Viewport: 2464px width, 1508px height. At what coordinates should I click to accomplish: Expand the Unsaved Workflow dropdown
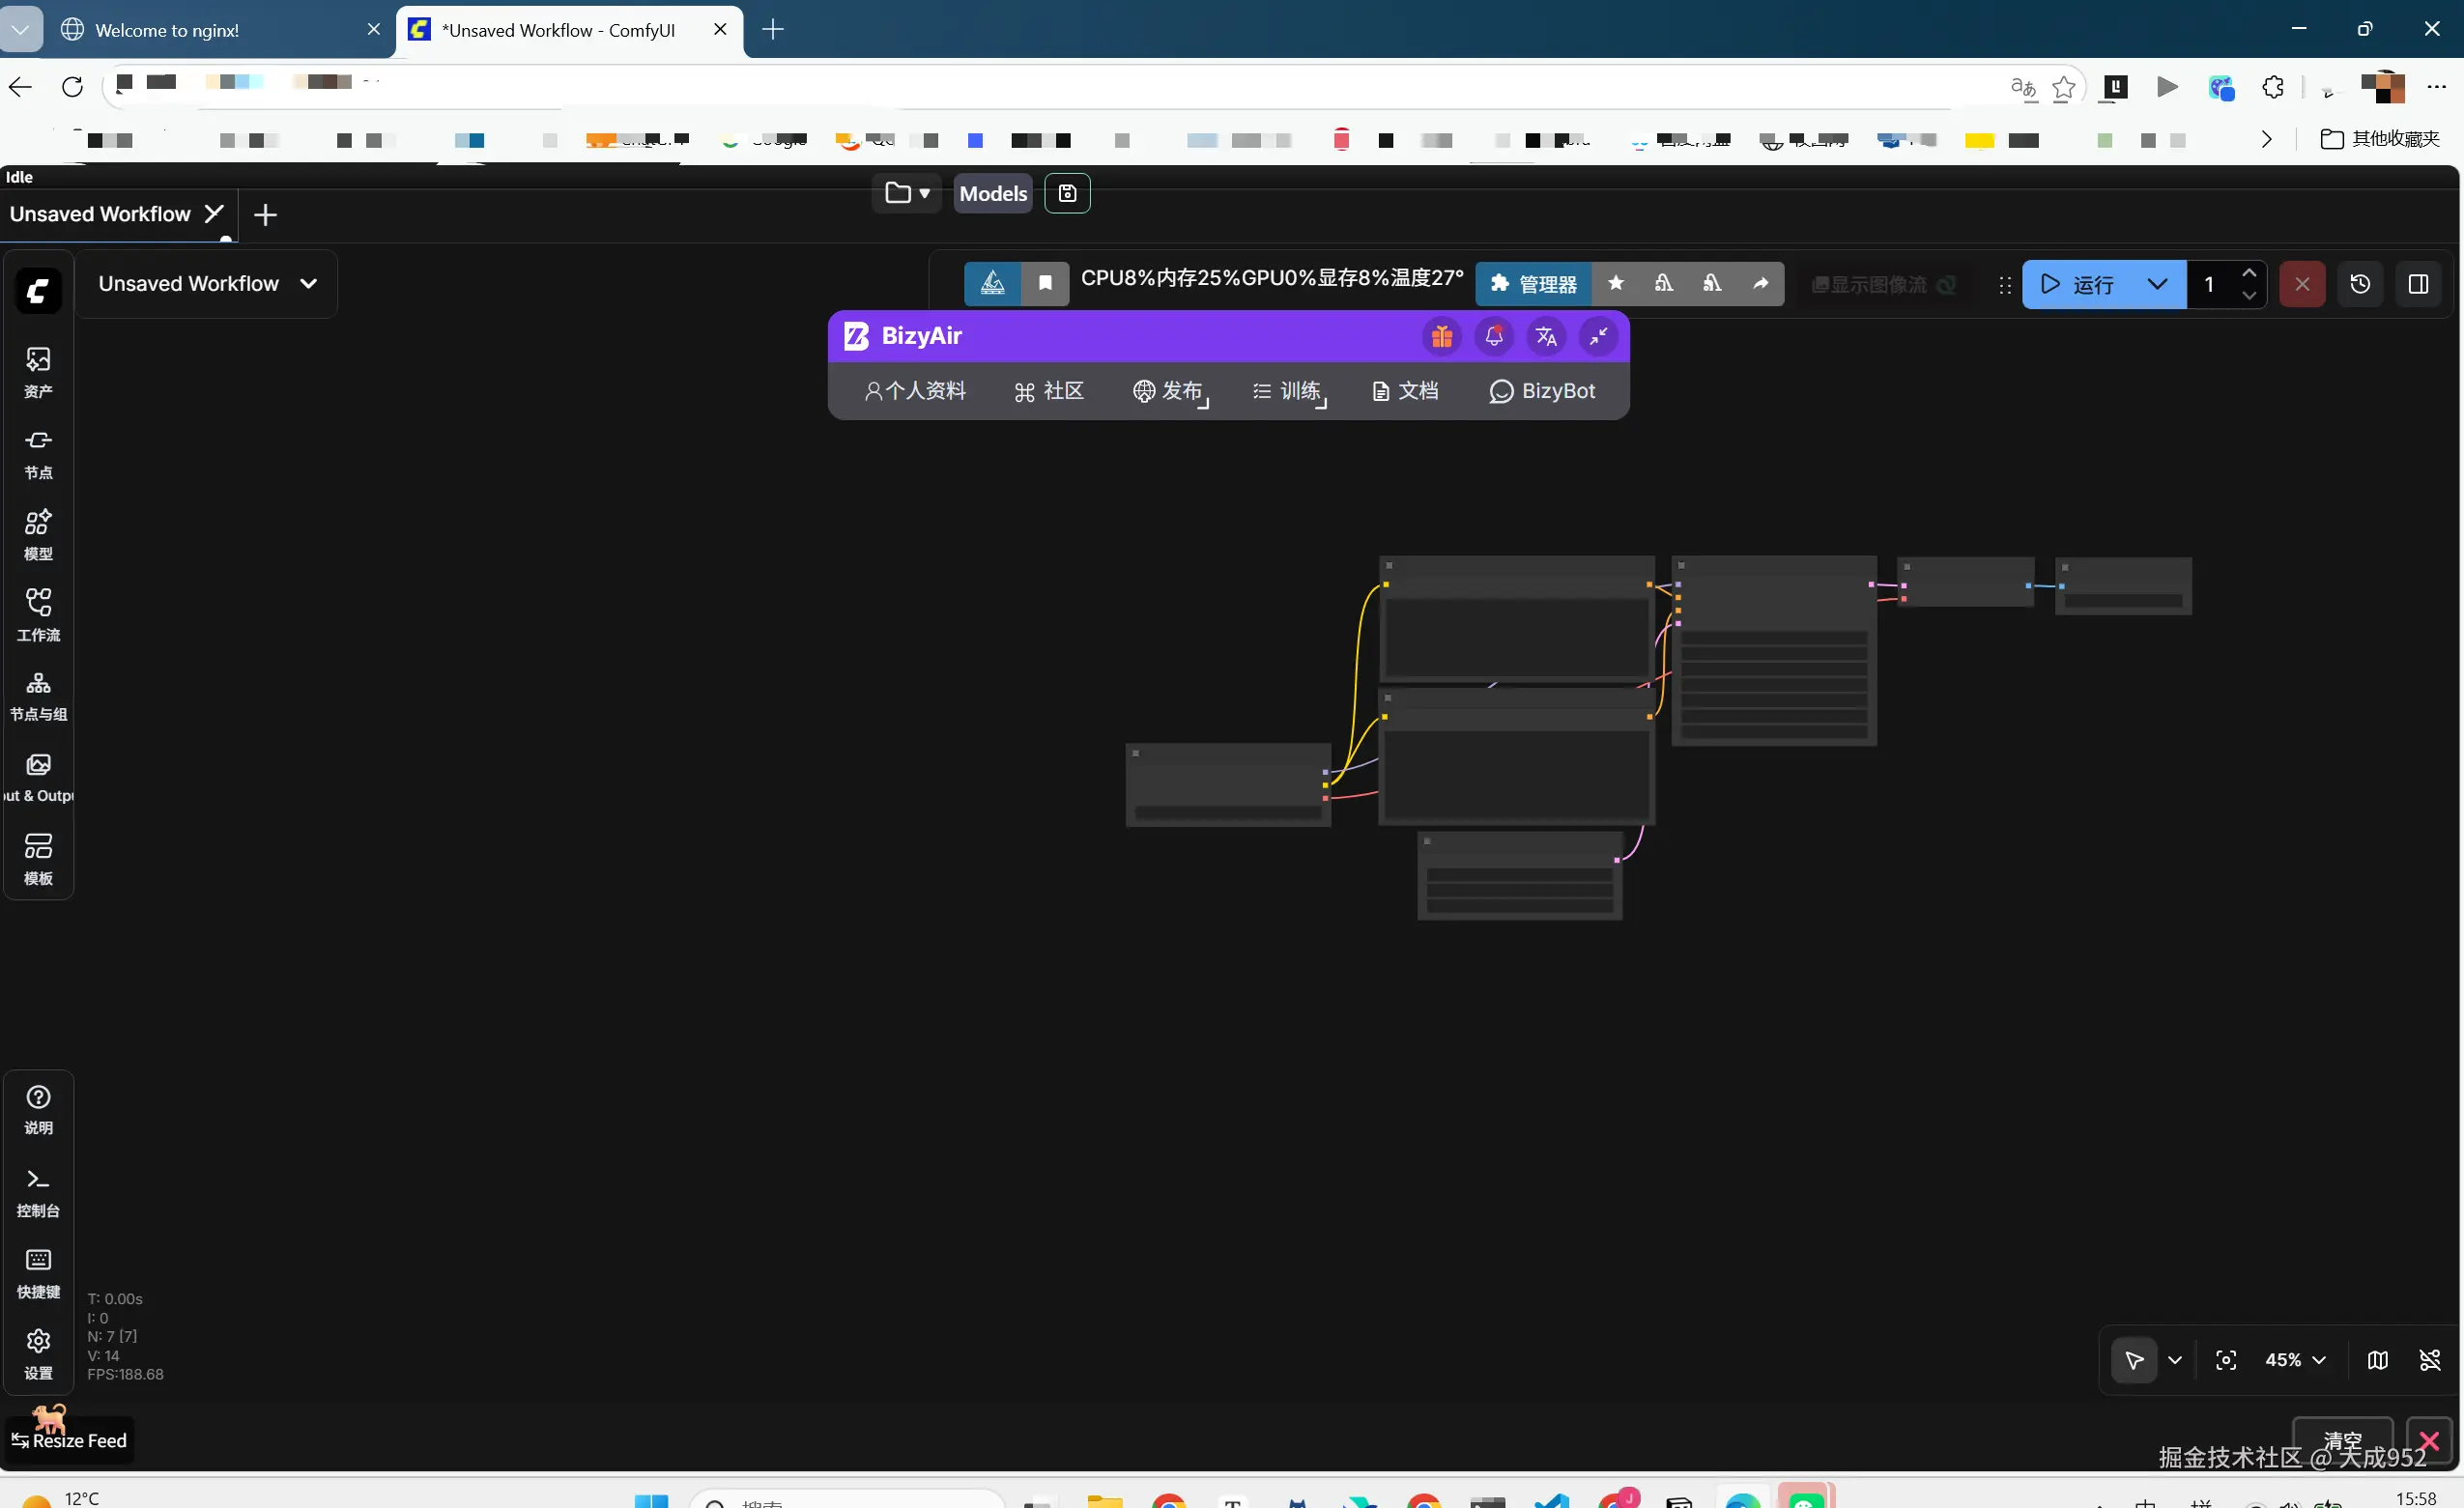tap(308, 284)
